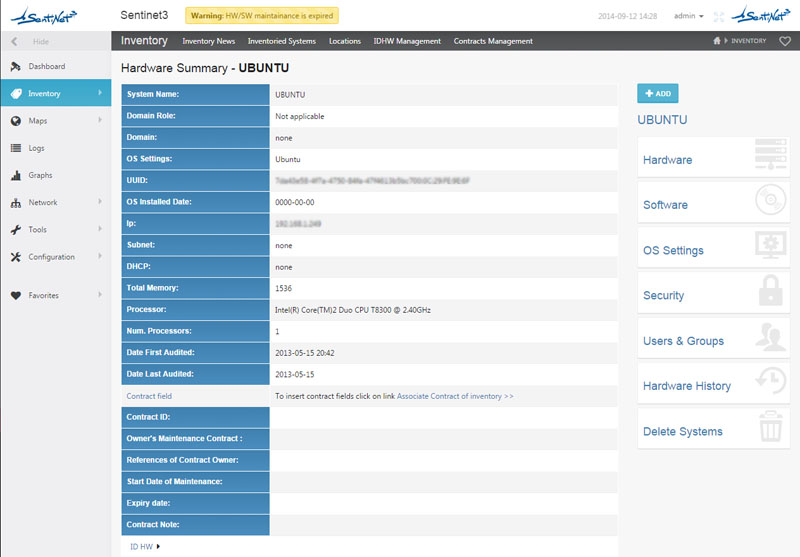Click the UBUNTU heading above Hardware card
800x557 pixels.
click(x=662, y=120)
